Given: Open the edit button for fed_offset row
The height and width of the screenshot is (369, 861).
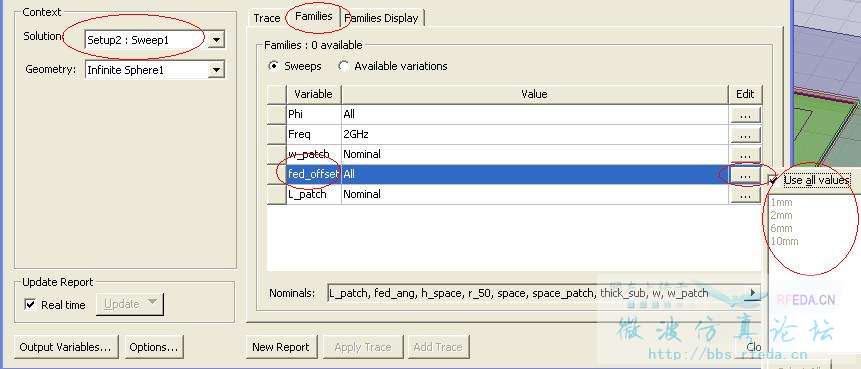Looking at the screenshot, I should tap(745, 174).
